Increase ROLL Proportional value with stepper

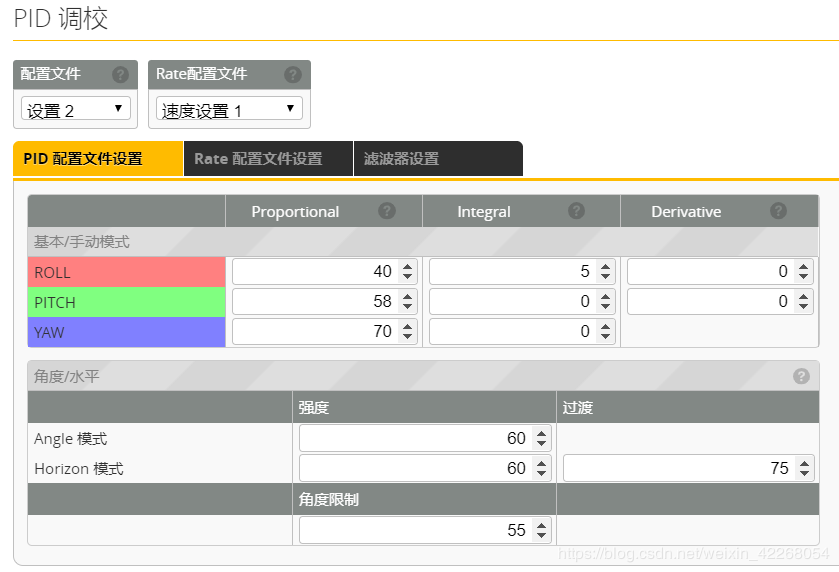coord(408,266)
